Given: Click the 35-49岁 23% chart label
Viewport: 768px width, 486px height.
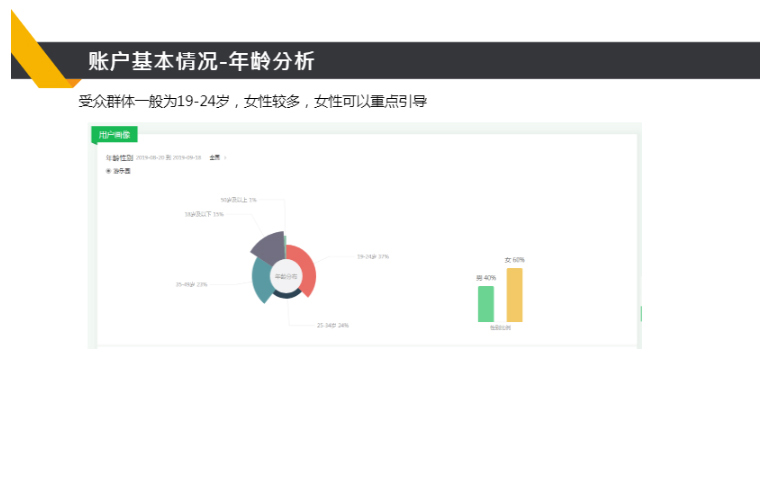Looking at the screenshot, I should (x=191, y=284).
